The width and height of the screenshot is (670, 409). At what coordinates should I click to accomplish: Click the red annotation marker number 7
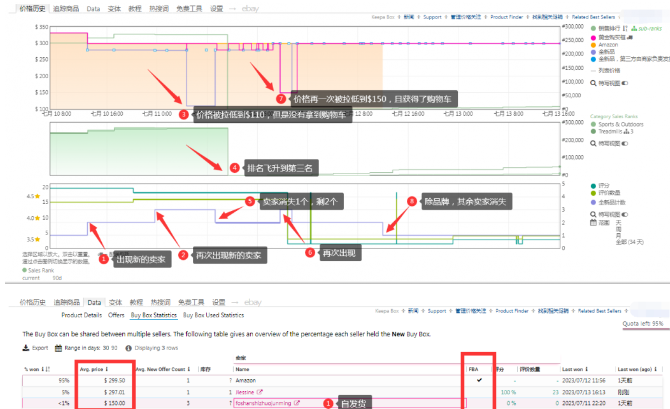click(x=279, y=99)
